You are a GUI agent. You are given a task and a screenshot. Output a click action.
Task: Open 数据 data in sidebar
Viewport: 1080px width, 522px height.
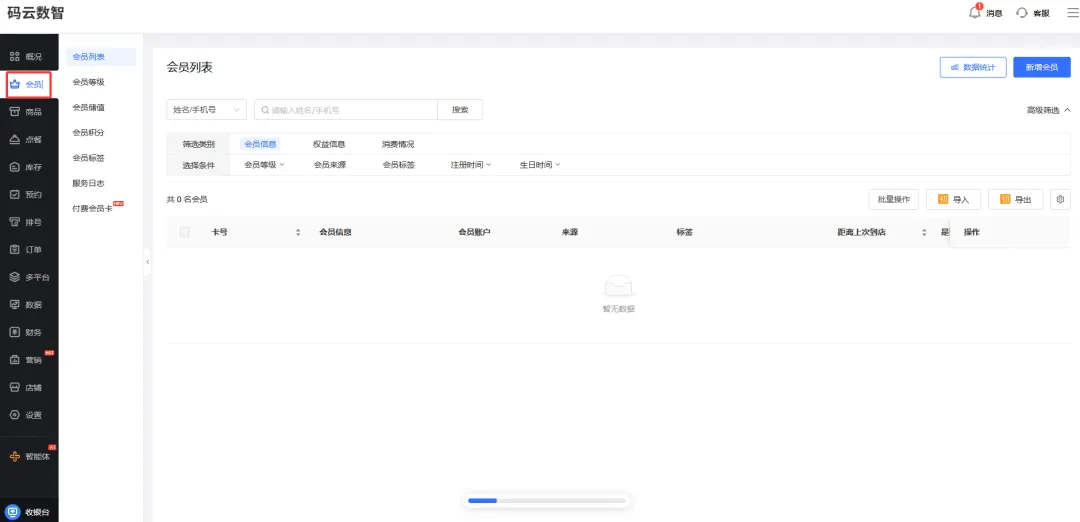(26, 304)
